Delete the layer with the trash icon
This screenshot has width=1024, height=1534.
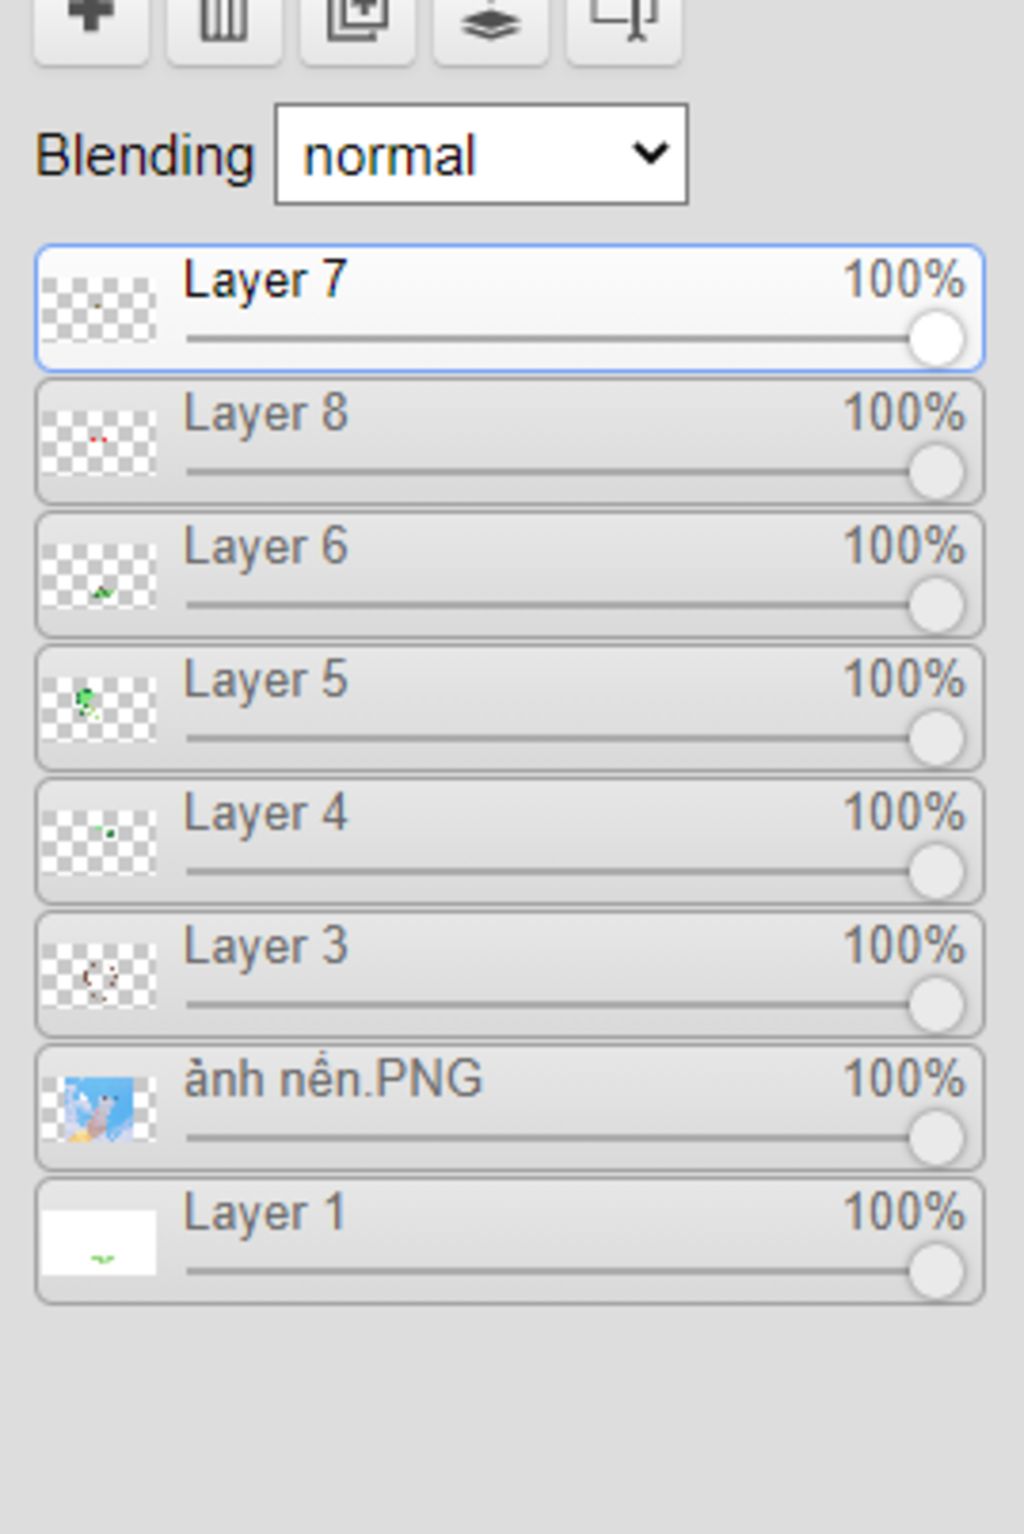224,25
